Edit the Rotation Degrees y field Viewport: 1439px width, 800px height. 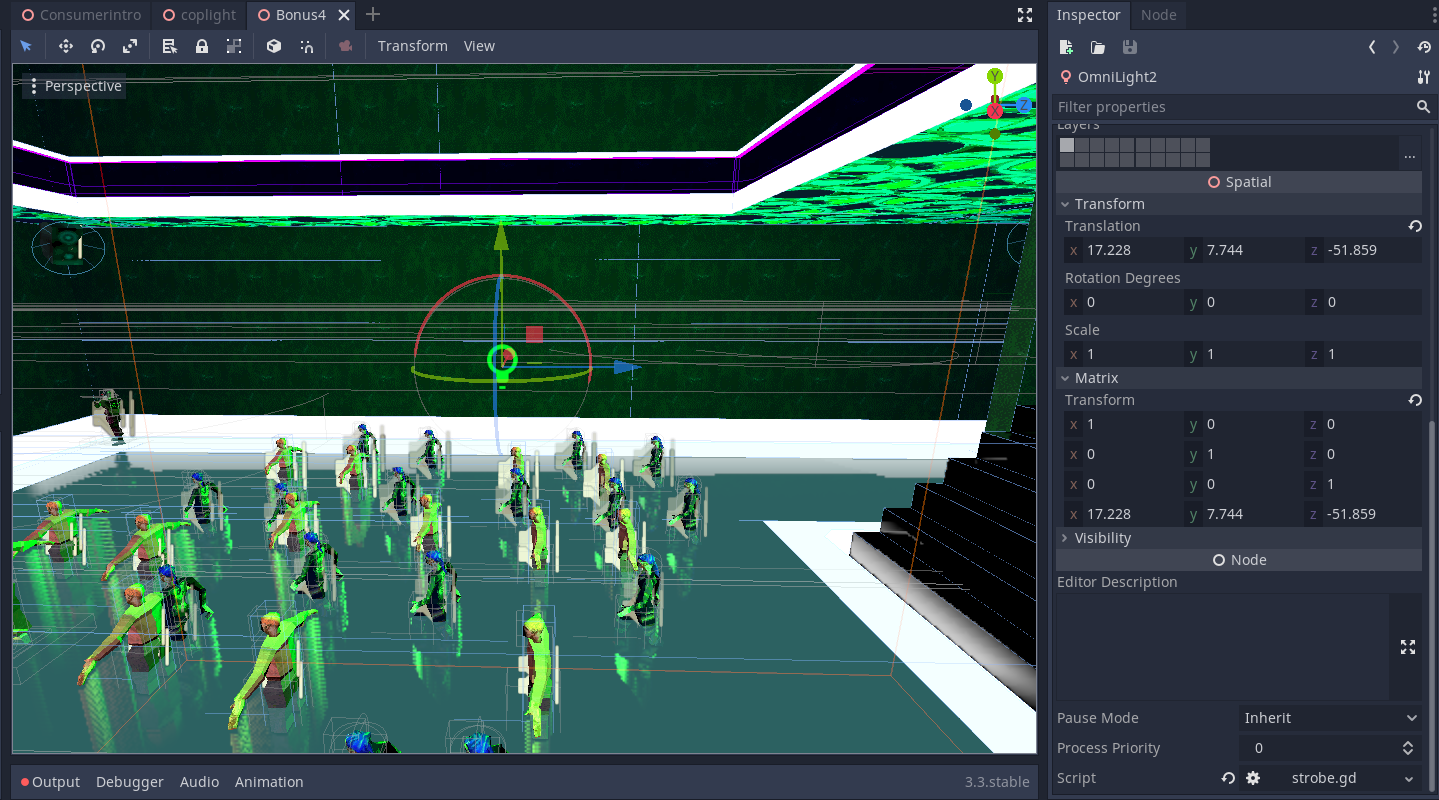tap(1243, 302)
